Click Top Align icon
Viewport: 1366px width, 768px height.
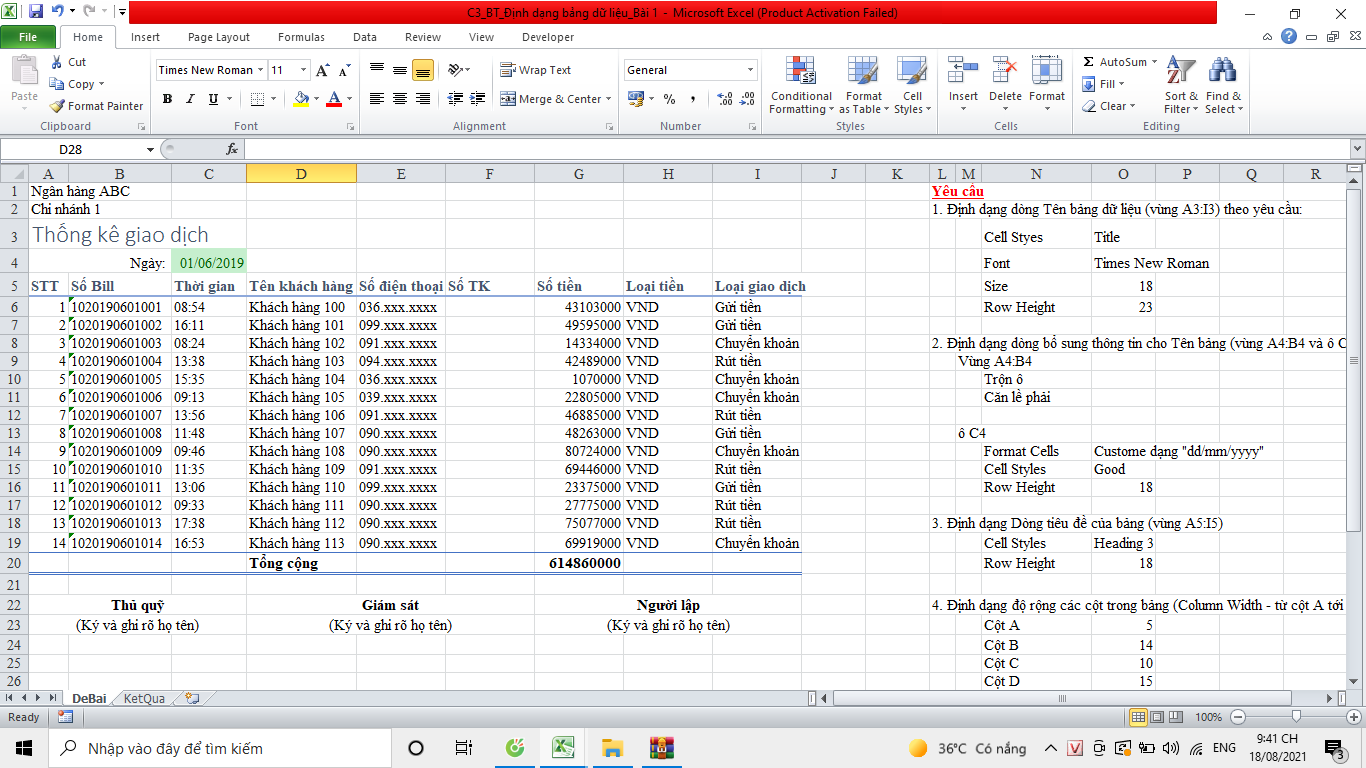tap(377, 70)
